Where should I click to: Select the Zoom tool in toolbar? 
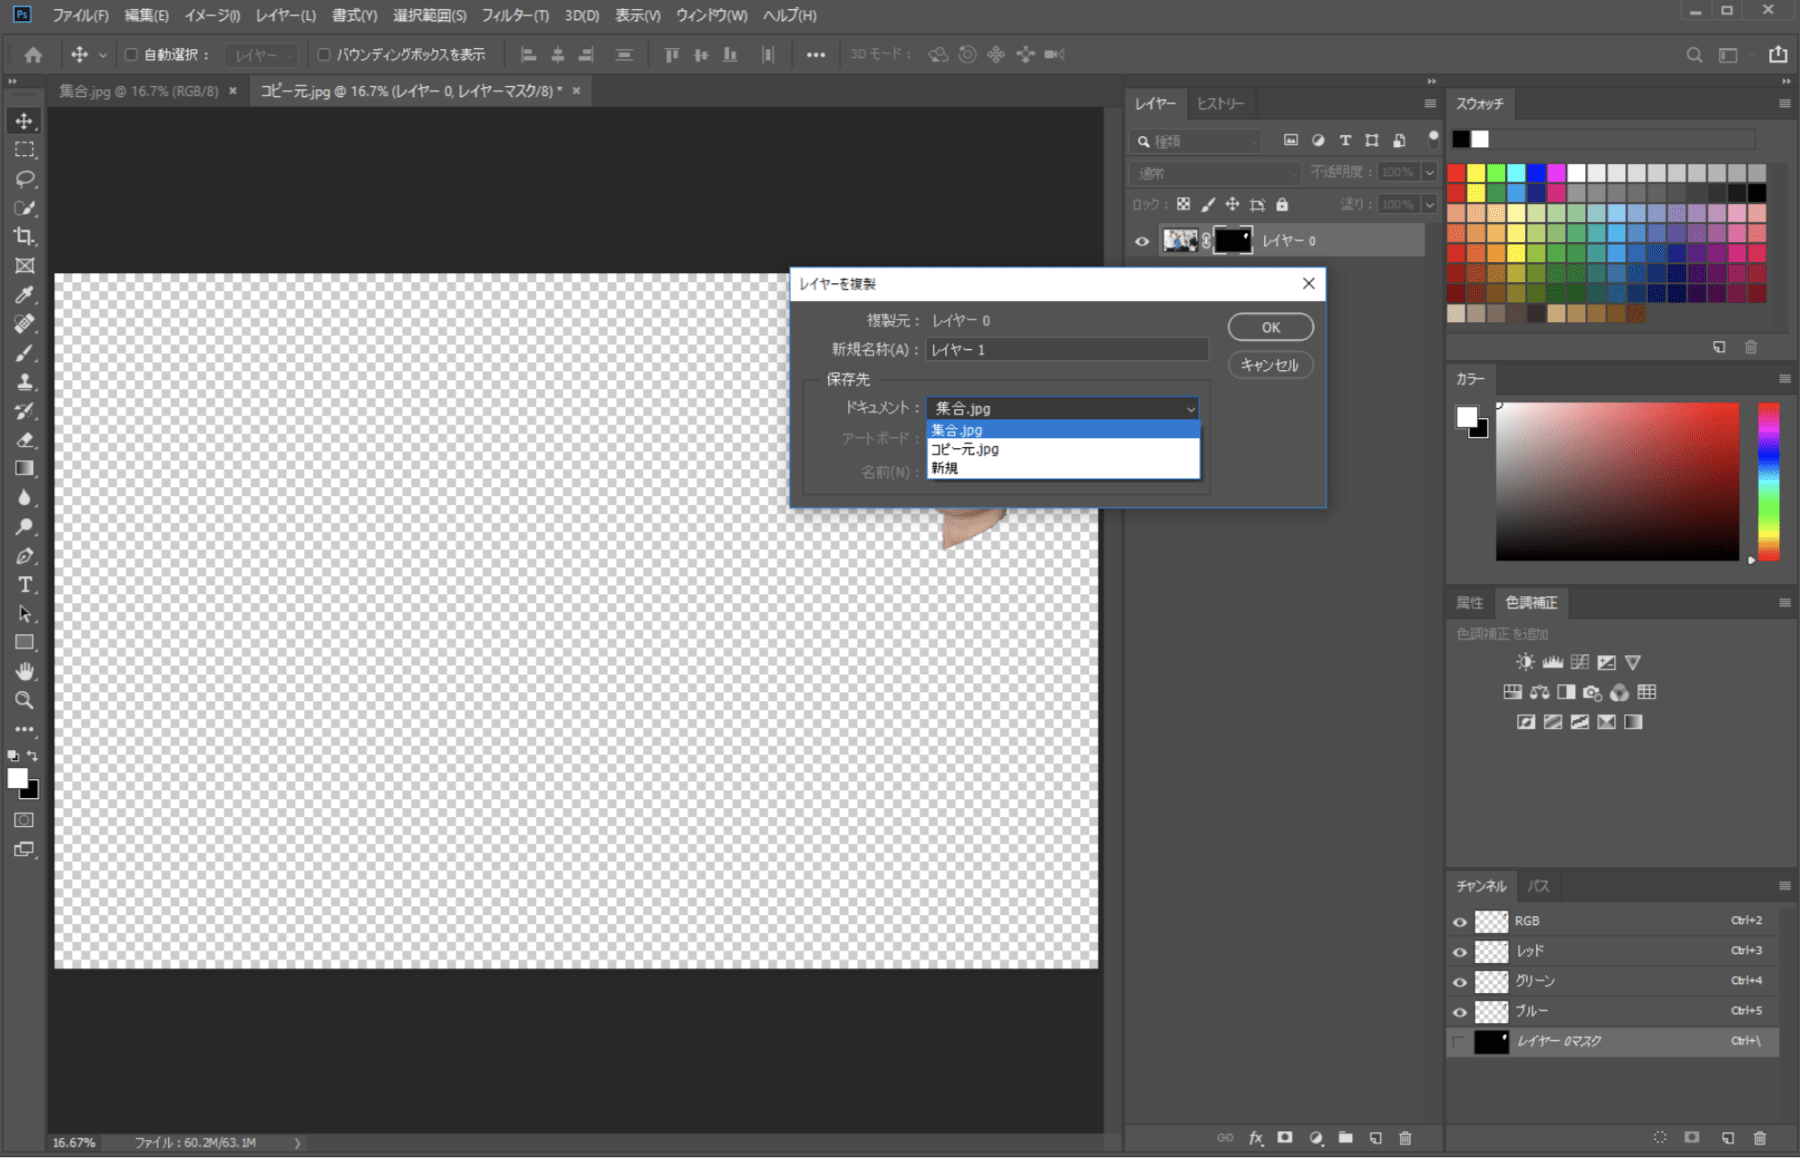tap(25, 700)
